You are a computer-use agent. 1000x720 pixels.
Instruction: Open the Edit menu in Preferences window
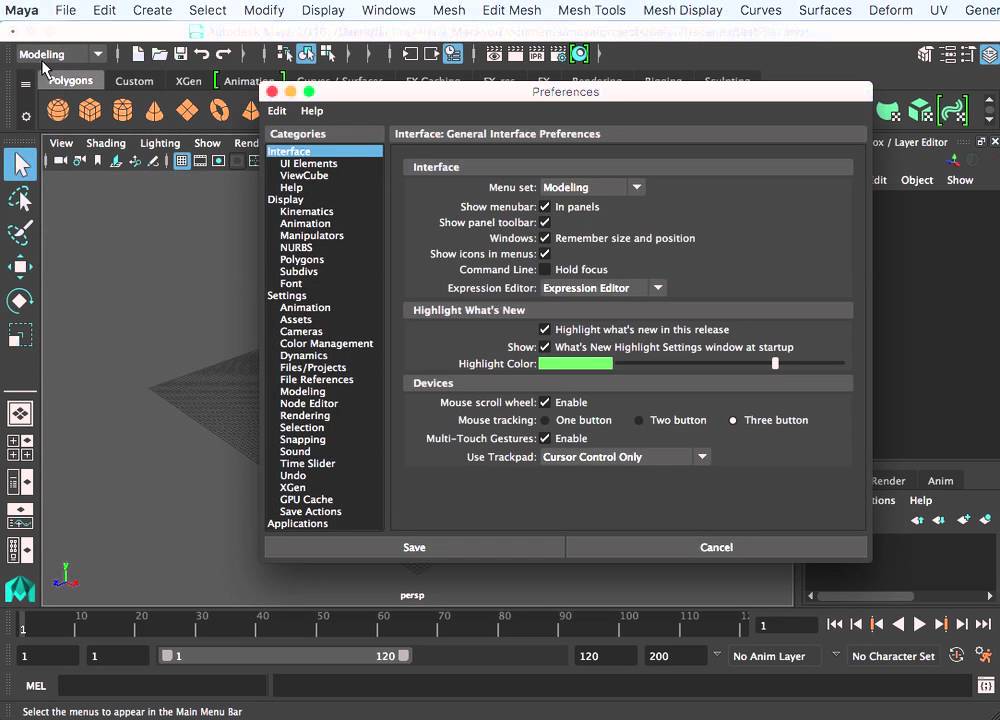[x=276, y=111]
